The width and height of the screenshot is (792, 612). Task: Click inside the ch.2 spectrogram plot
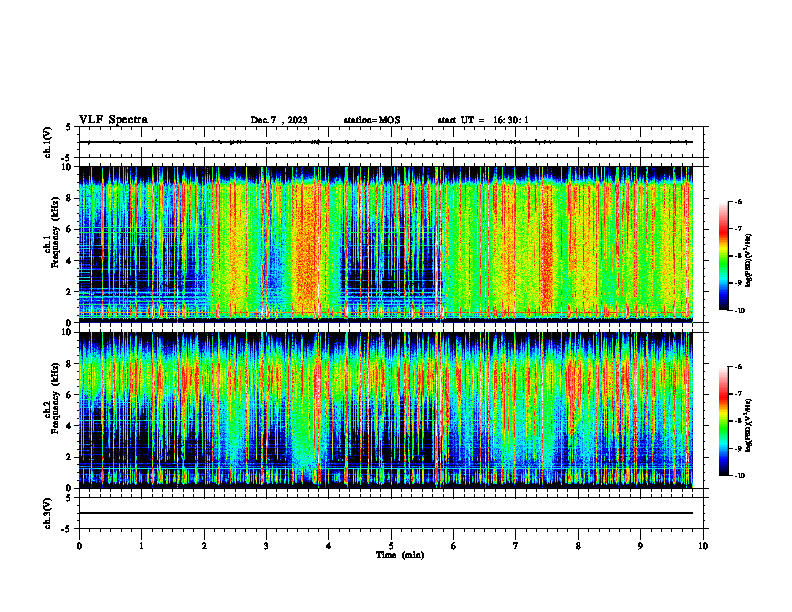(391, 410)
